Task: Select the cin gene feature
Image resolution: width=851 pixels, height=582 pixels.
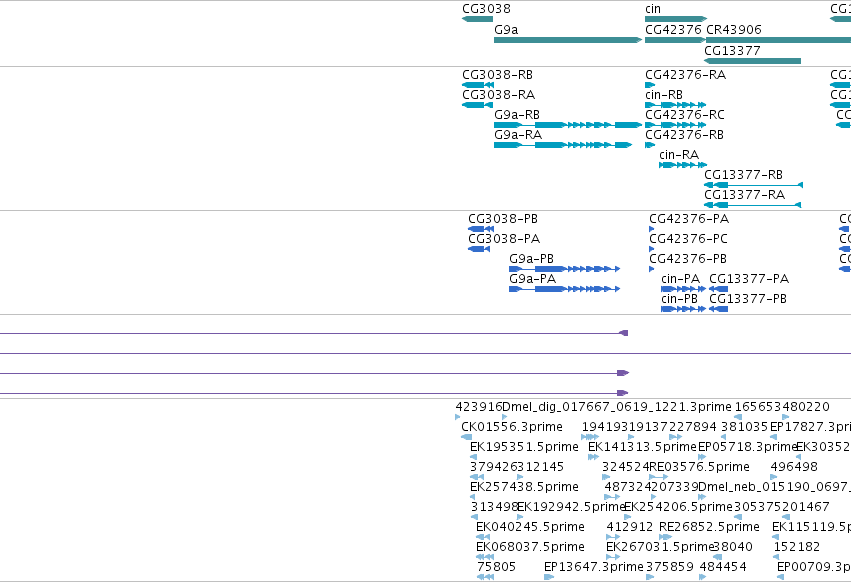Action: [676, 19]
